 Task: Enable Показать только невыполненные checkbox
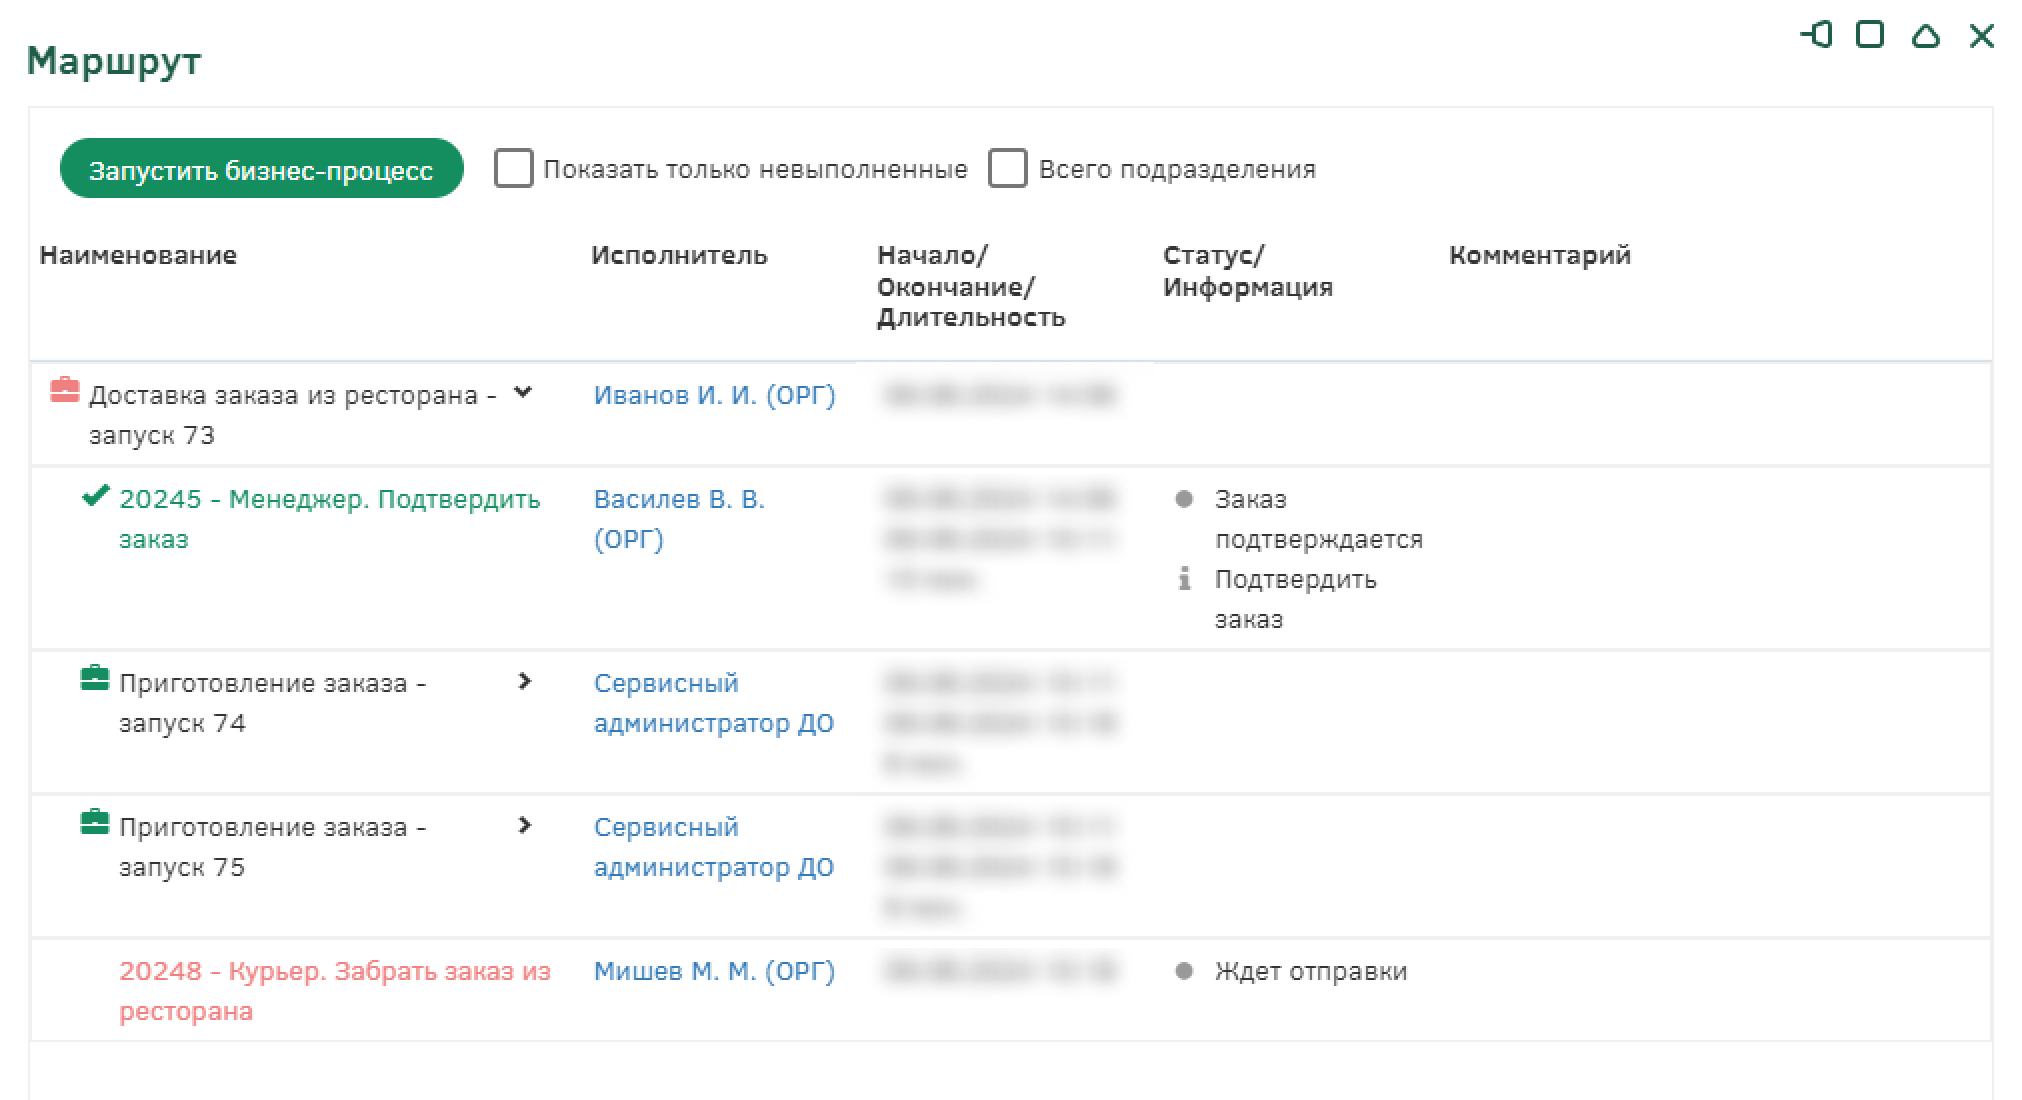[x=514, y=169]
